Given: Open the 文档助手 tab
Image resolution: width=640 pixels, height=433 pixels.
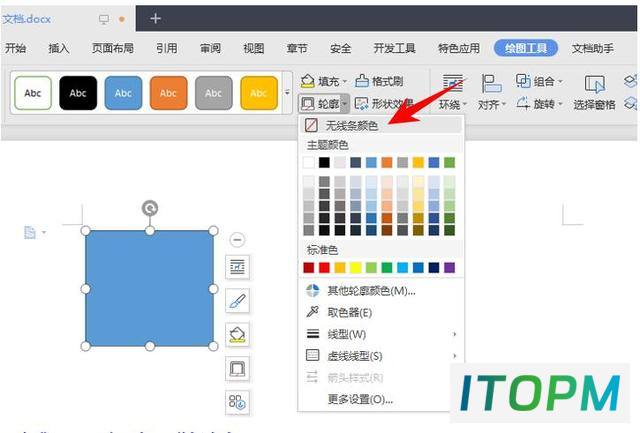Looking at the screenshot, I should pyautogui.click(x=592, y=48).
